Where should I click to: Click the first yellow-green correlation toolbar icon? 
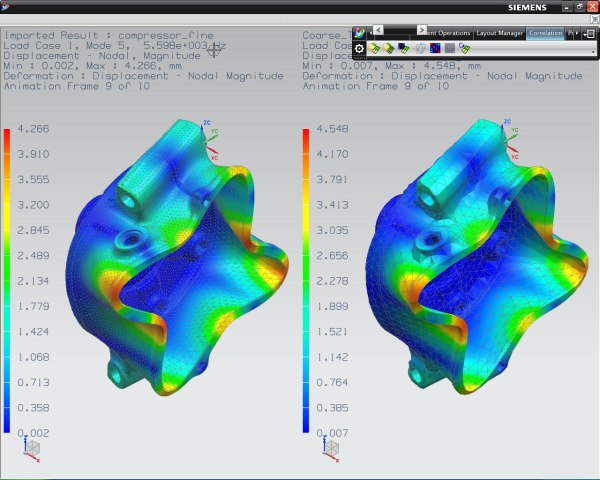coord(375,48)
